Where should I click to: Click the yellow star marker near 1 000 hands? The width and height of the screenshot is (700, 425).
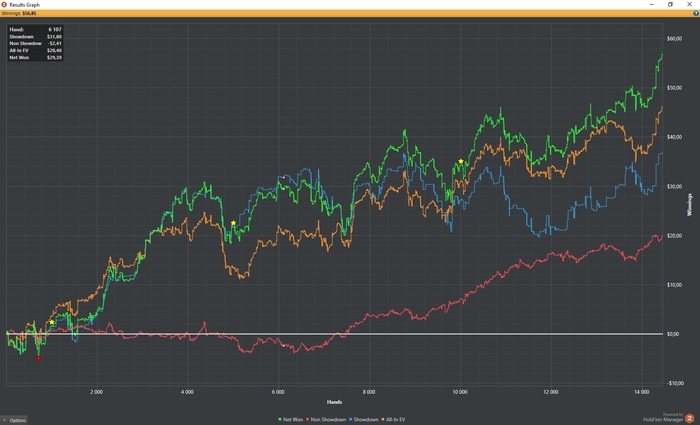click(x=52, y=322)
